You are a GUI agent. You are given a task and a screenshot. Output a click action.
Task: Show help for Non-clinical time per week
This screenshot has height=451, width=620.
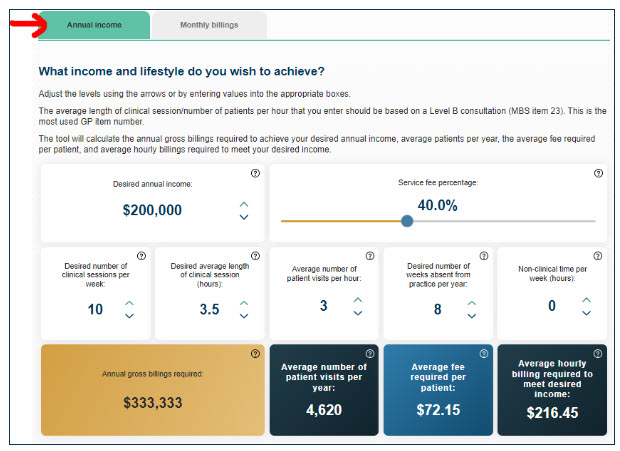click(x=598, y=256)
